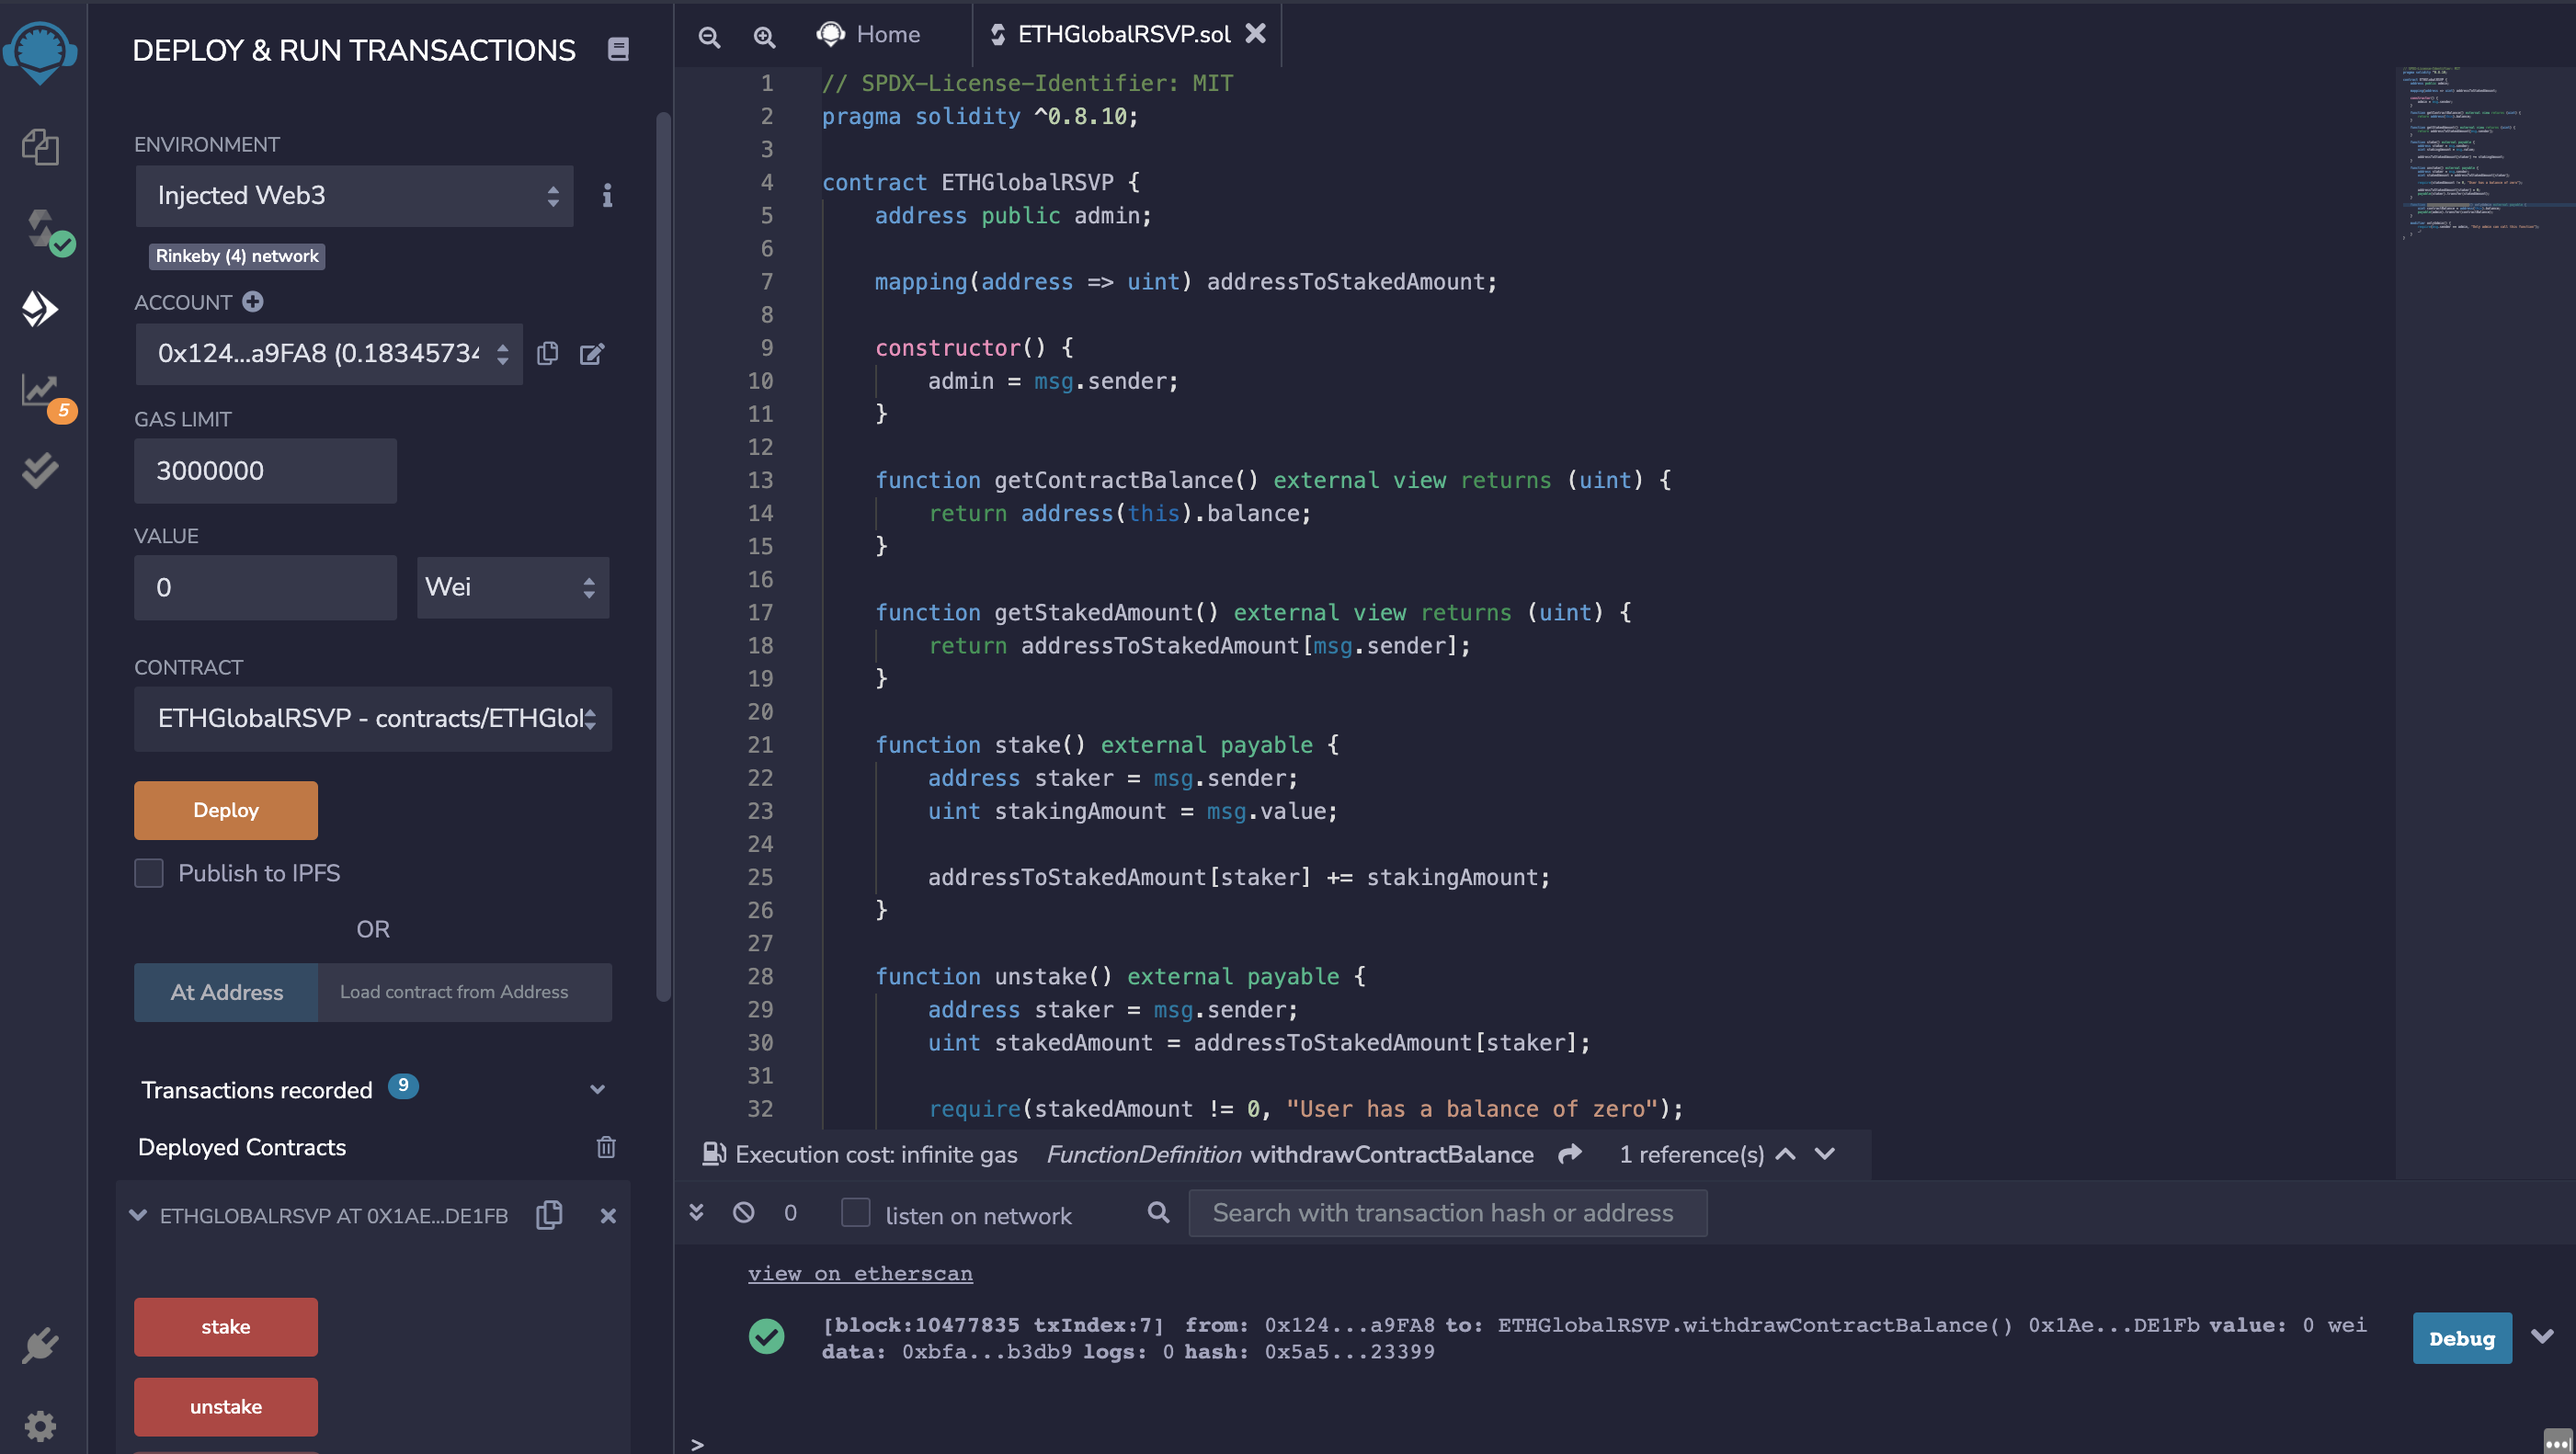Click the copy account address icon
The width and height of the screenshot is (2576, 1454).
click(x=549, y=354)
